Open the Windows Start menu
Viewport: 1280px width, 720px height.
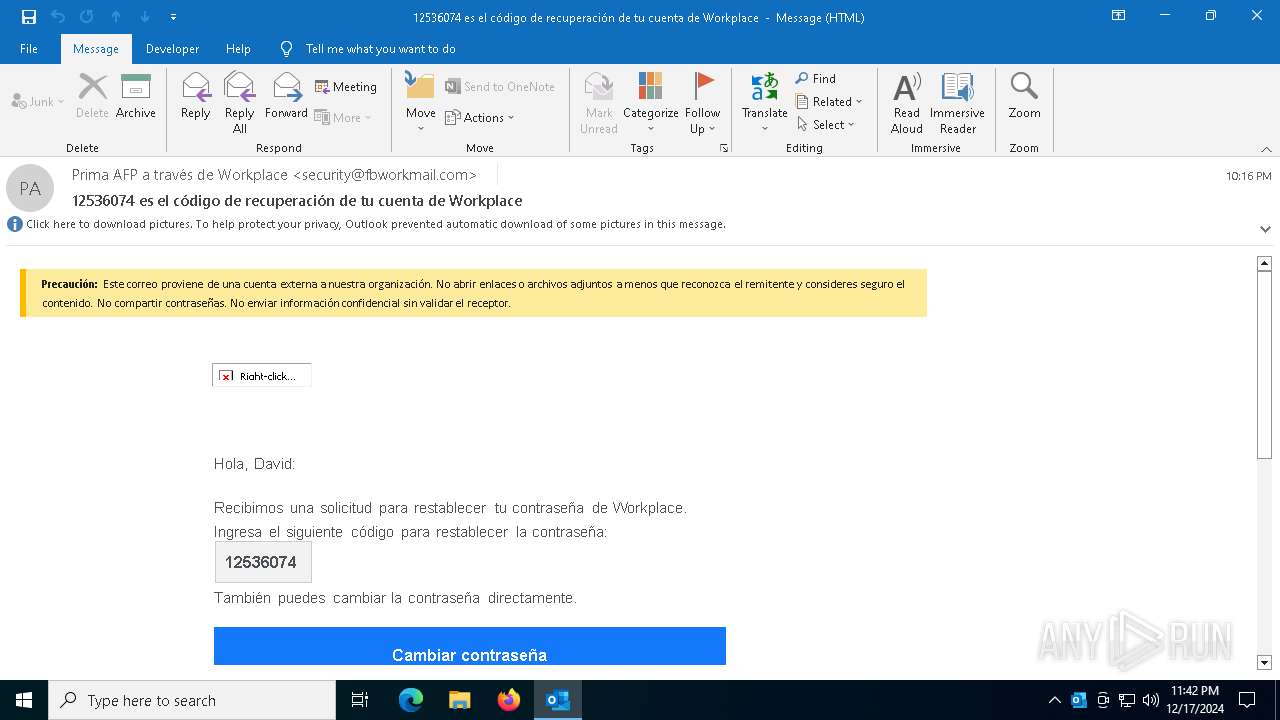point(24,700)
